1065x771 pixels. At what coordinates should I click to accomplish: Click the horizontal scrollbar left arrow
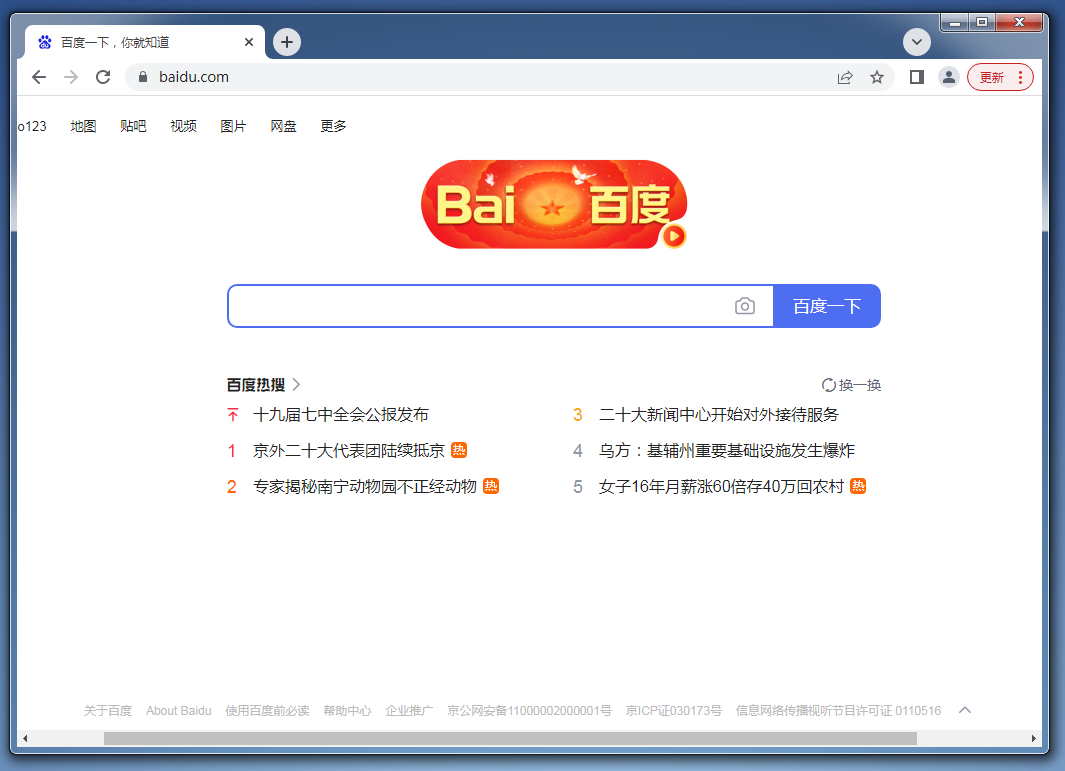(x=25, y=738)
